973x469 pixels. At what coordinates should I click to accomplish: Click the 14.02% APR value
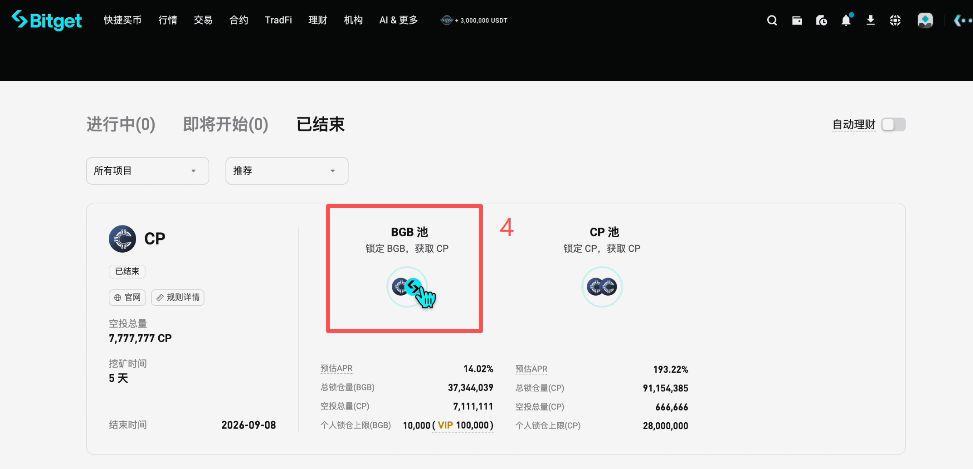point(478,369)
